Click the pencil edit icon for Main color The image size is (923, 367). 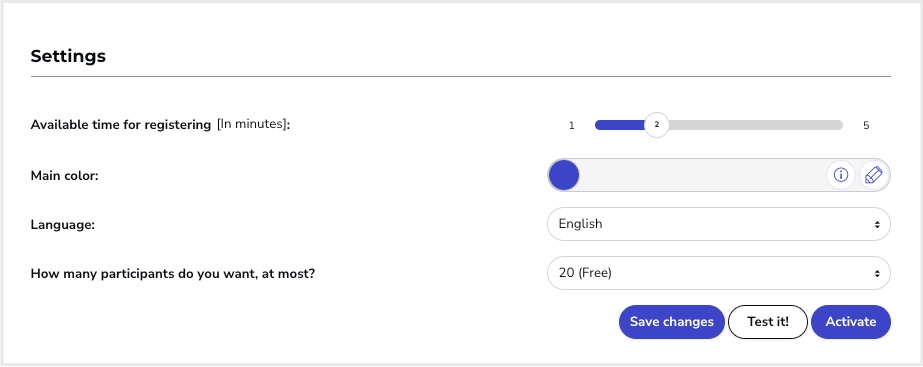874,175
